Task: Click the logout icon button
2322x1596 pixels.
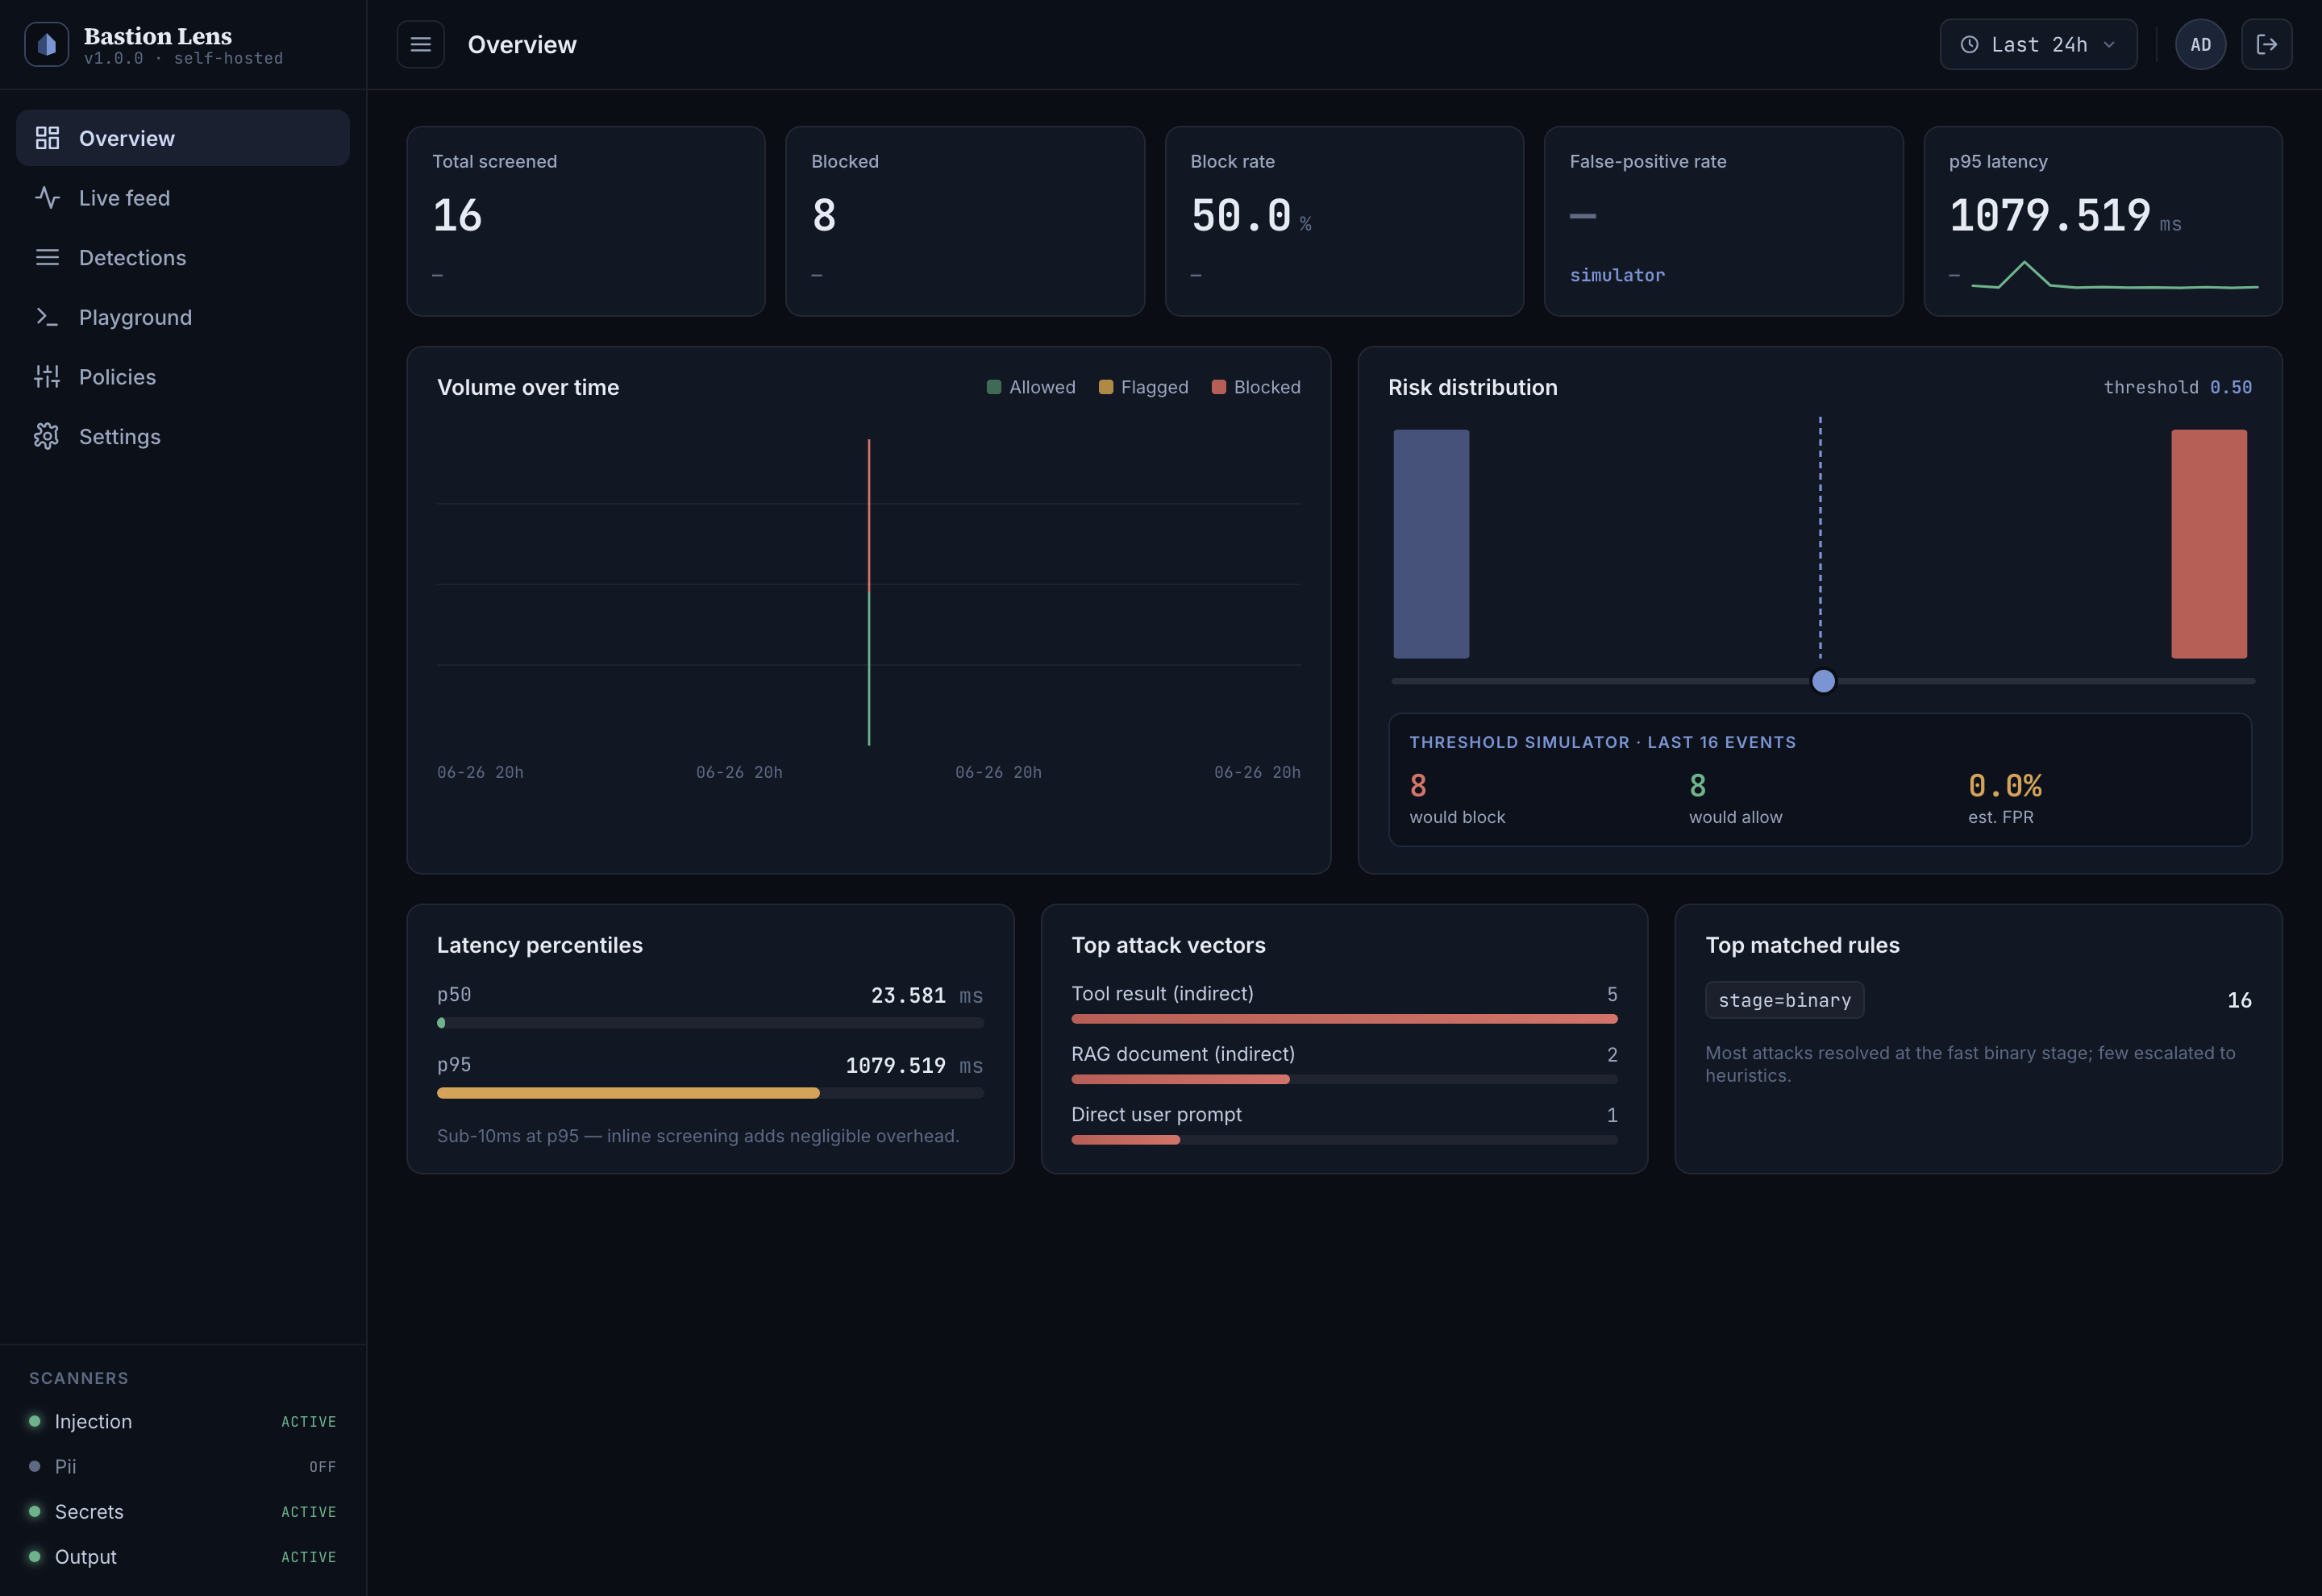Action: (2266, 44)
